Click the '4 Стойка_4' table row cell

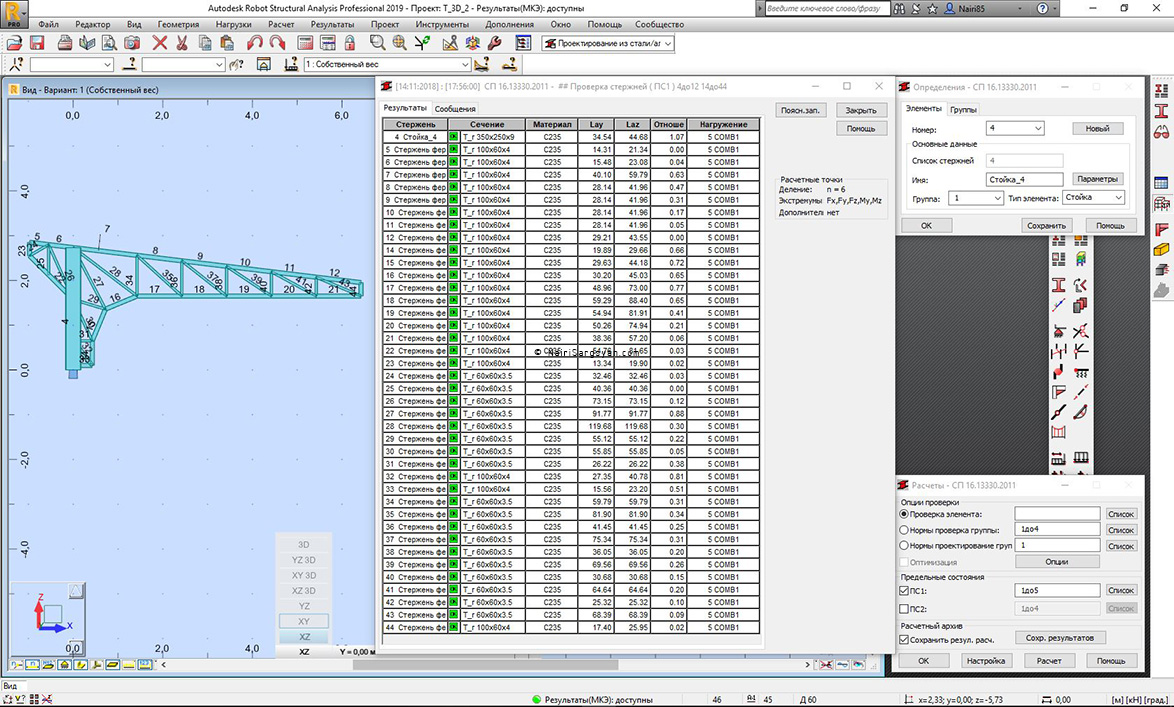coord(416,137)
